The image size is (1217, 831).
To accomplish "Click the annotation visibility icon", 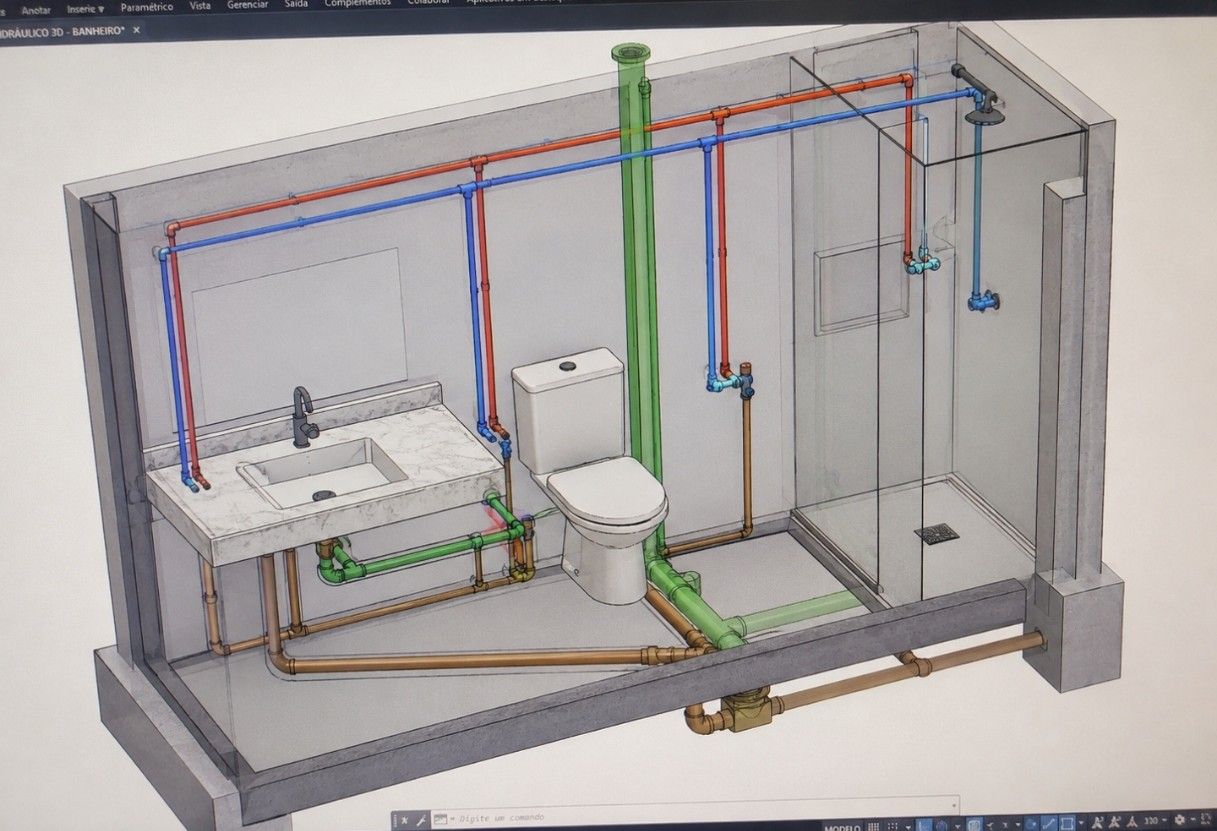I will click(x=1097, y=823).
